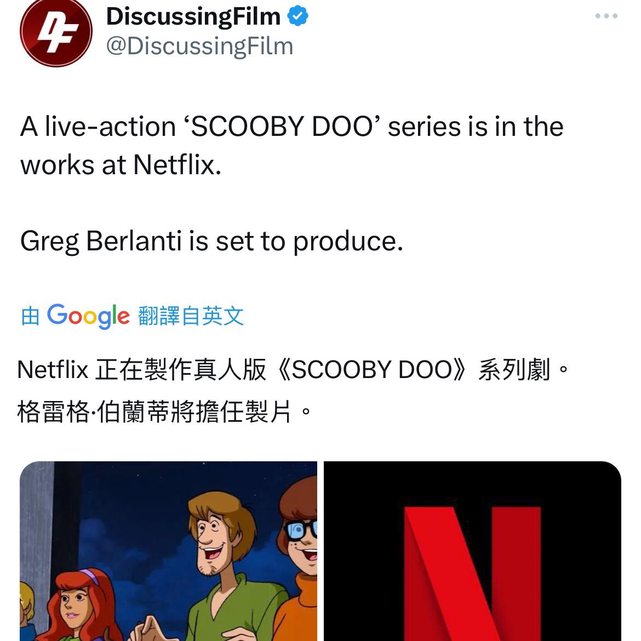
Task: Open the Scooby-Doo cartoon image
Action: pos(168,551)
